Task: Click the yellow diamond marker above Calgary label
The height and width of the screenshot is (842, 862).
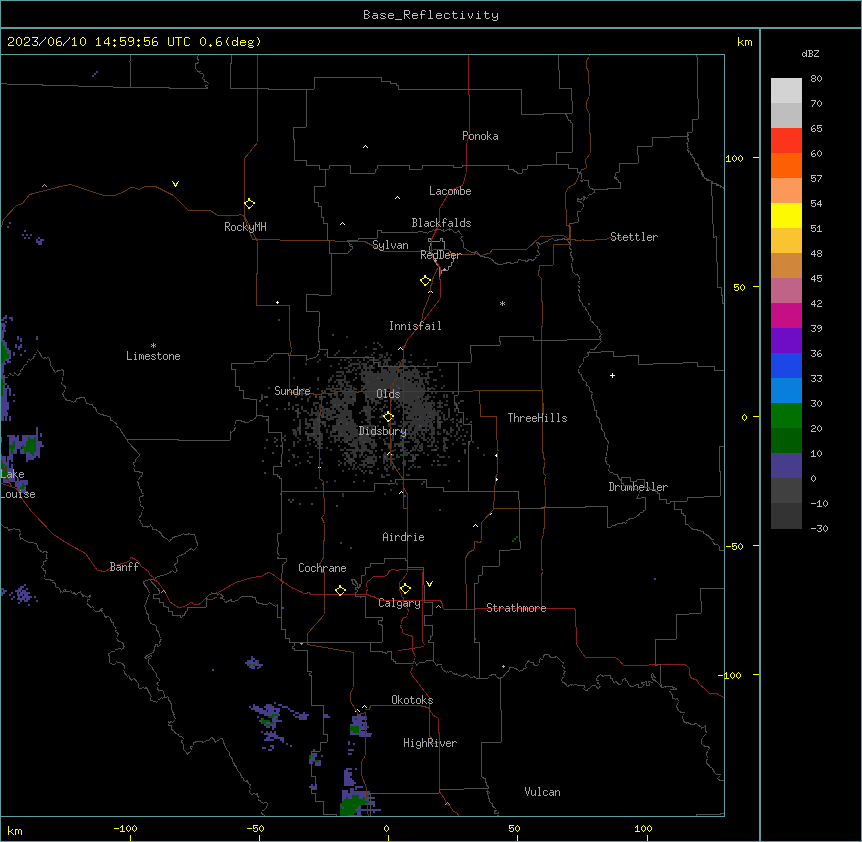Action: click(x=405, y=589)
